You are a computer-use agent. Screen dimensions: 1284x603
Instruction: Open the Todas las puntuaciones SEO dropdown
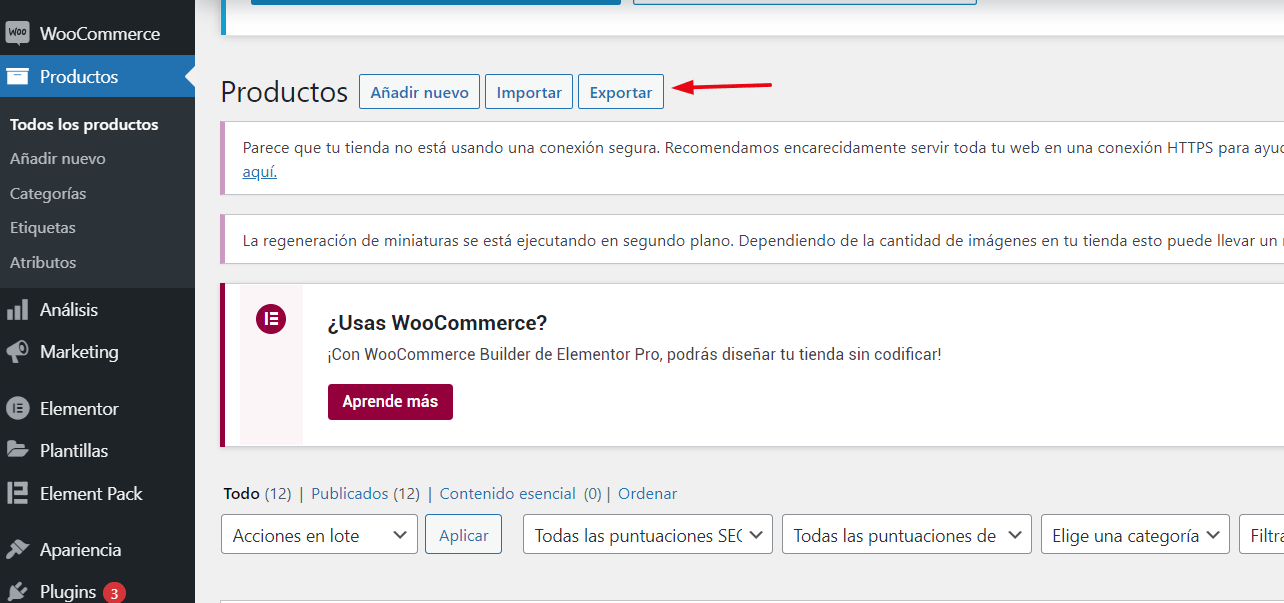[x=648, y=535]
